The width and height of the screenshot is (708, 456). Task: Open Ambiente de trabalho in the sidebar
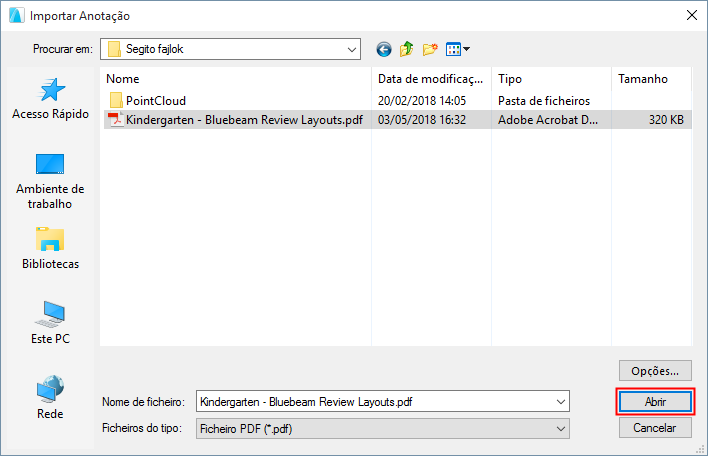pos(50,181)
